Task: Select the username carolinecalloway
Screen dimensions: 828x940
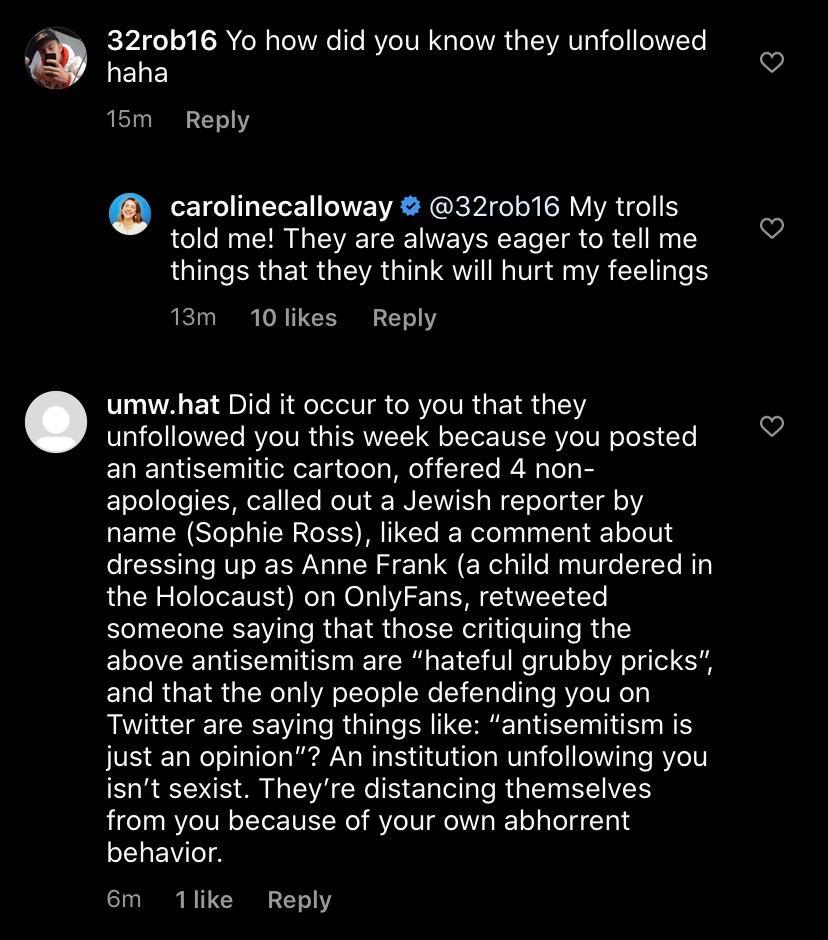Action: coord(283,207)
